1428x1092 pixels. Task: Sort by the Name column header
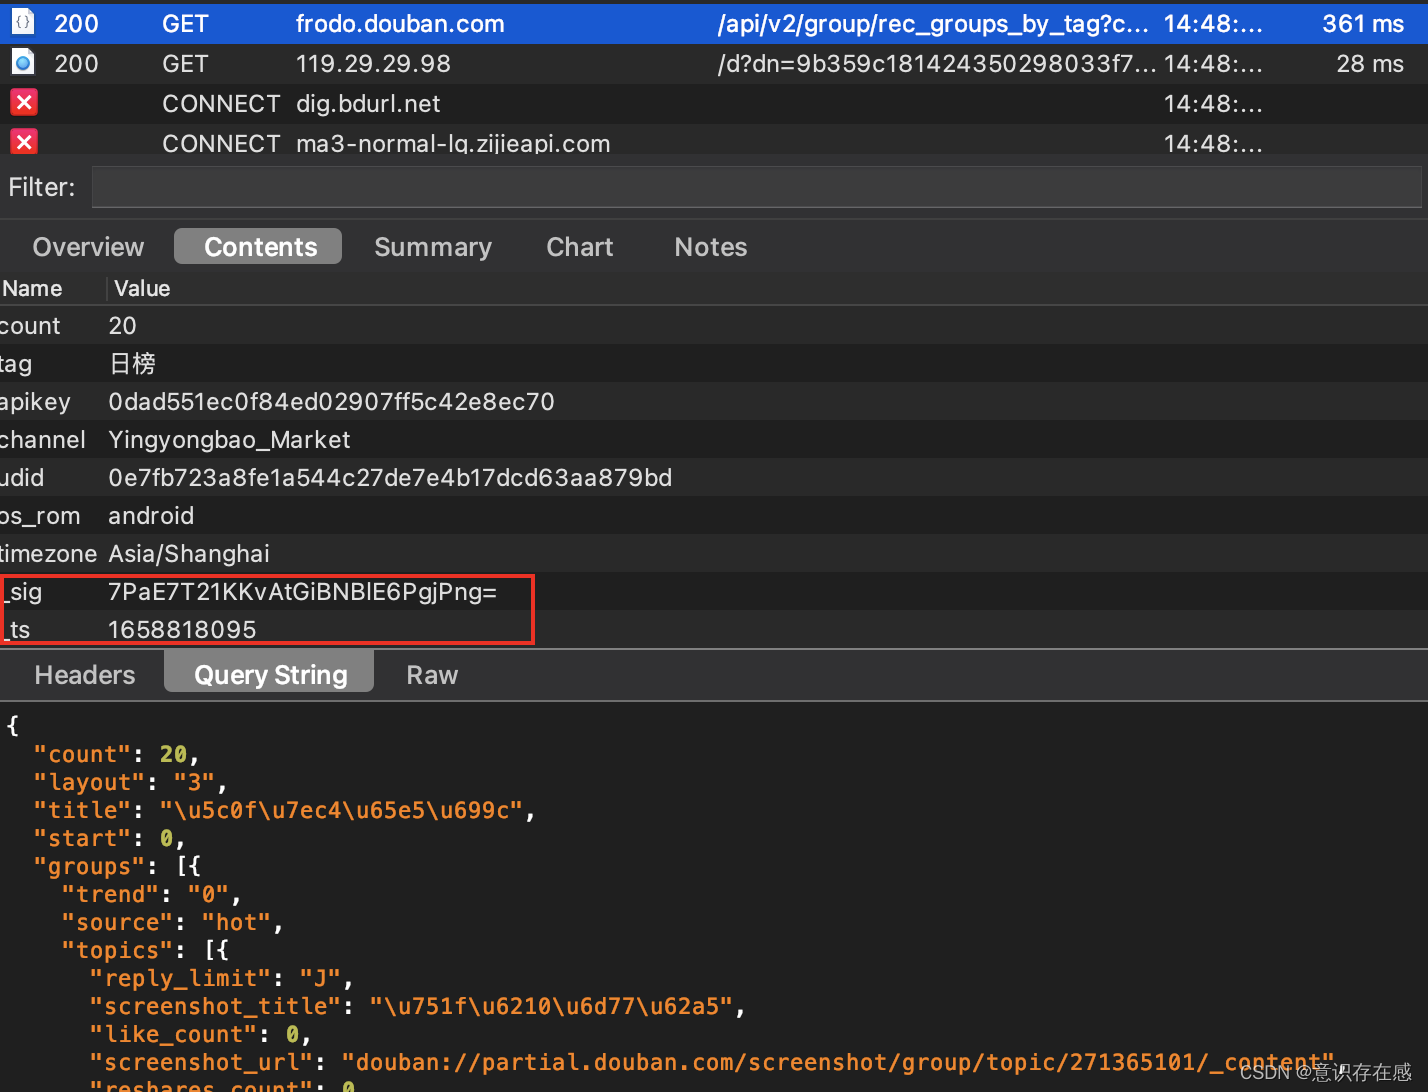(32, 288)
